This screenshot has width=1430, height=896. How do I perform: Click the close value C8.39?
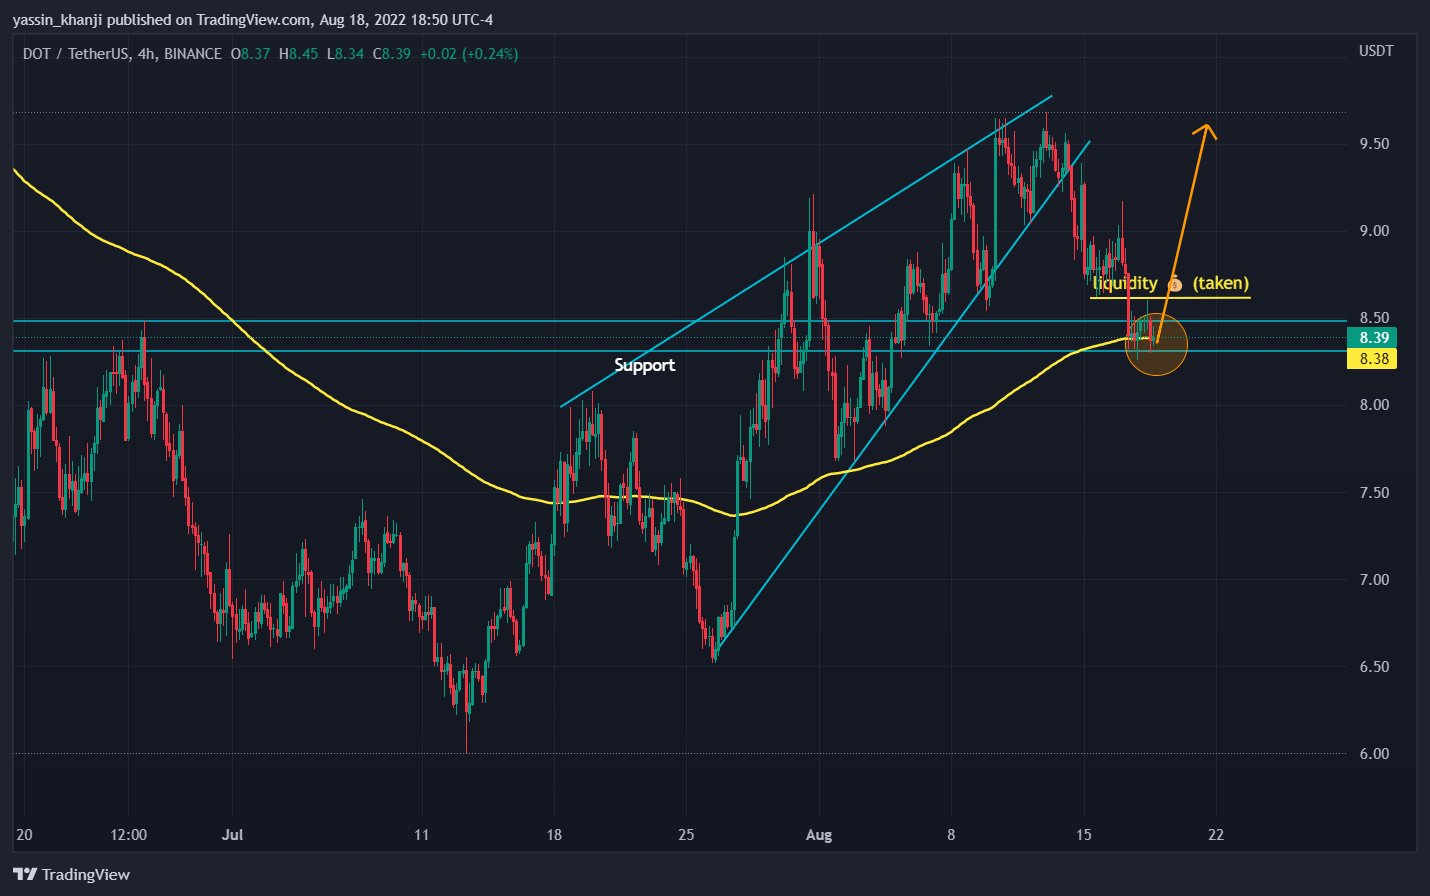[392, 54]
